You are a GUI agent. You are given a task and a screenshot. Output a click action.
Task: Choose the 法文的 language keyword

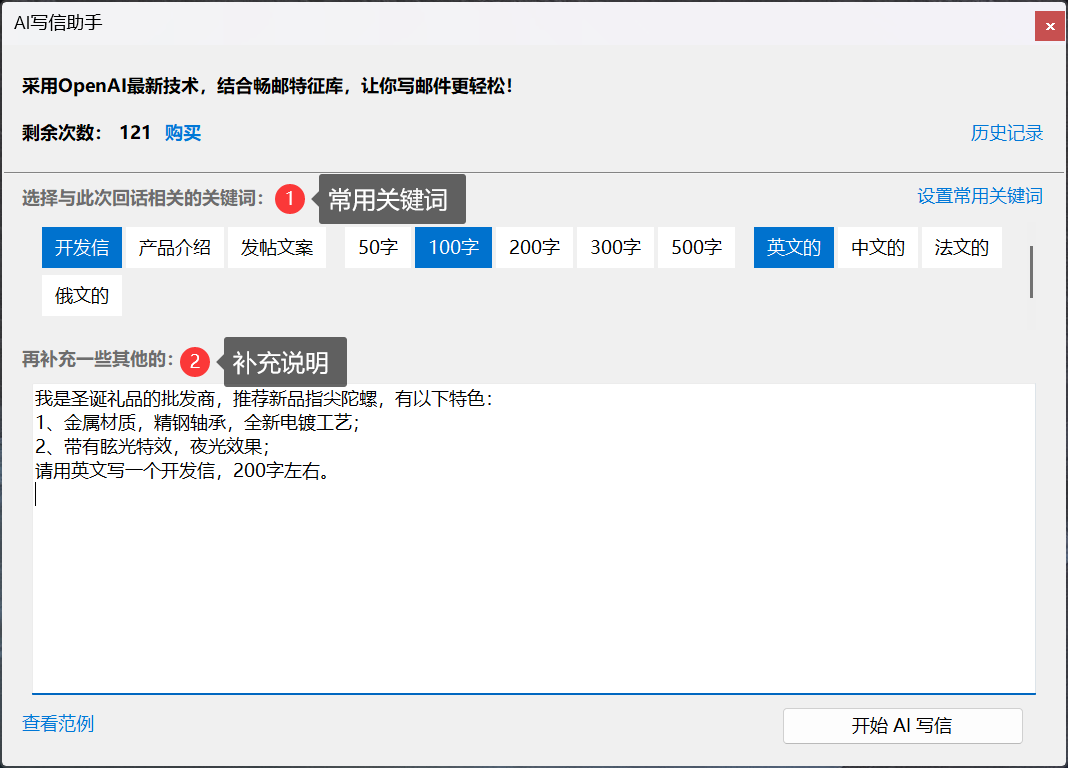(x=962, y=247)
